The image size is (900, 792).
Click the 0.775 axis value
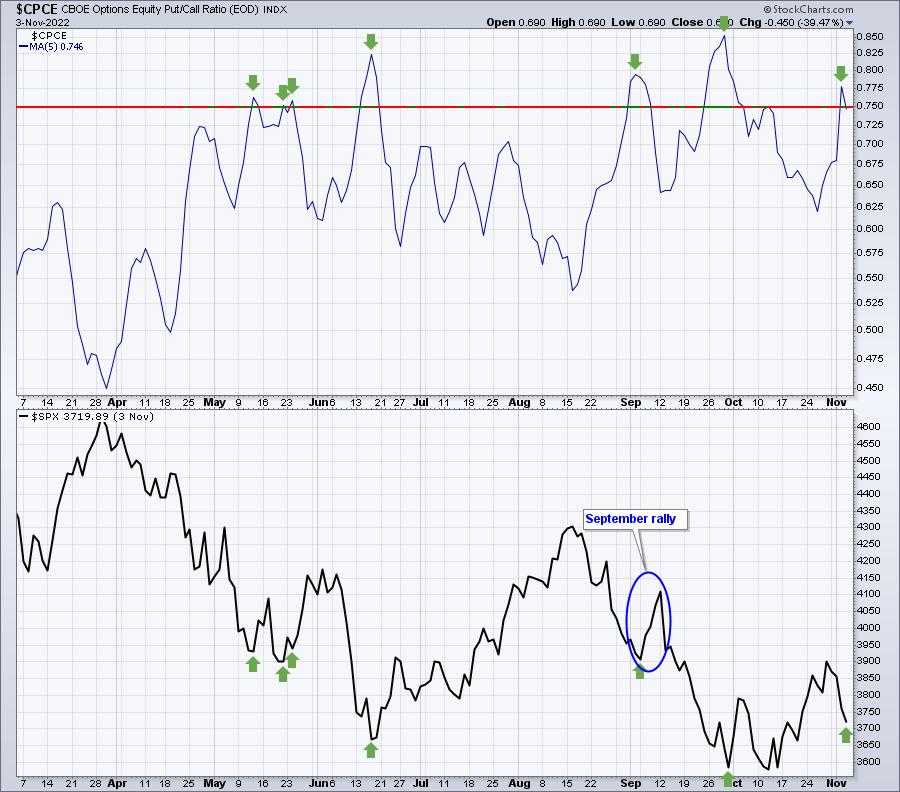click(870, 87)
